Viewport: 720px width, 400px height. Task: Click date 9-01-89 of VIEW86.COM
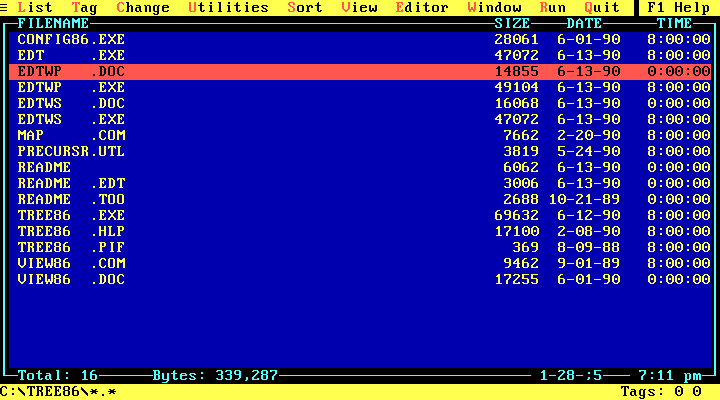[589, 264]
